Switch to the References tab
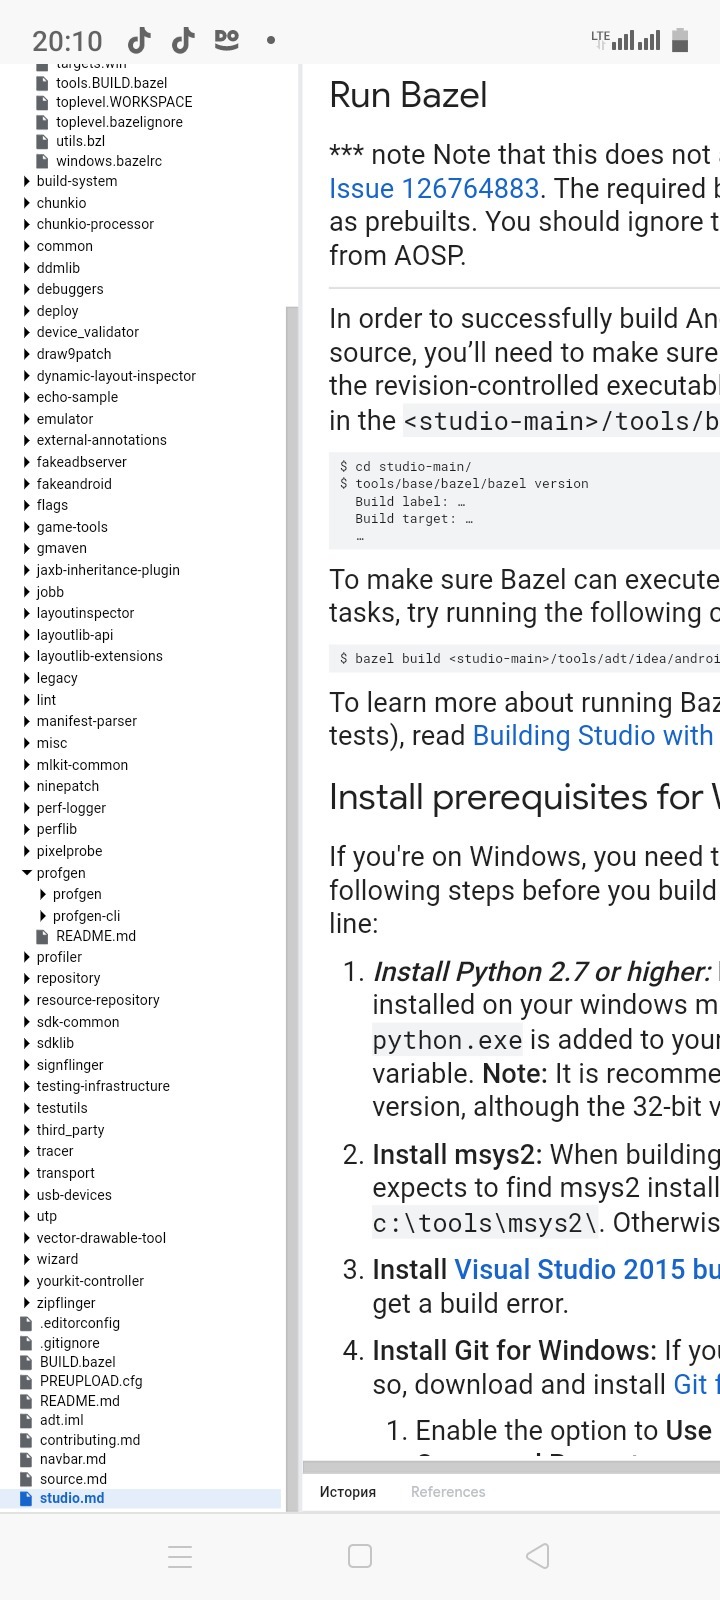Image resolution: width=720 pixels, height=1600 pixels. [x=448, y=1492]
